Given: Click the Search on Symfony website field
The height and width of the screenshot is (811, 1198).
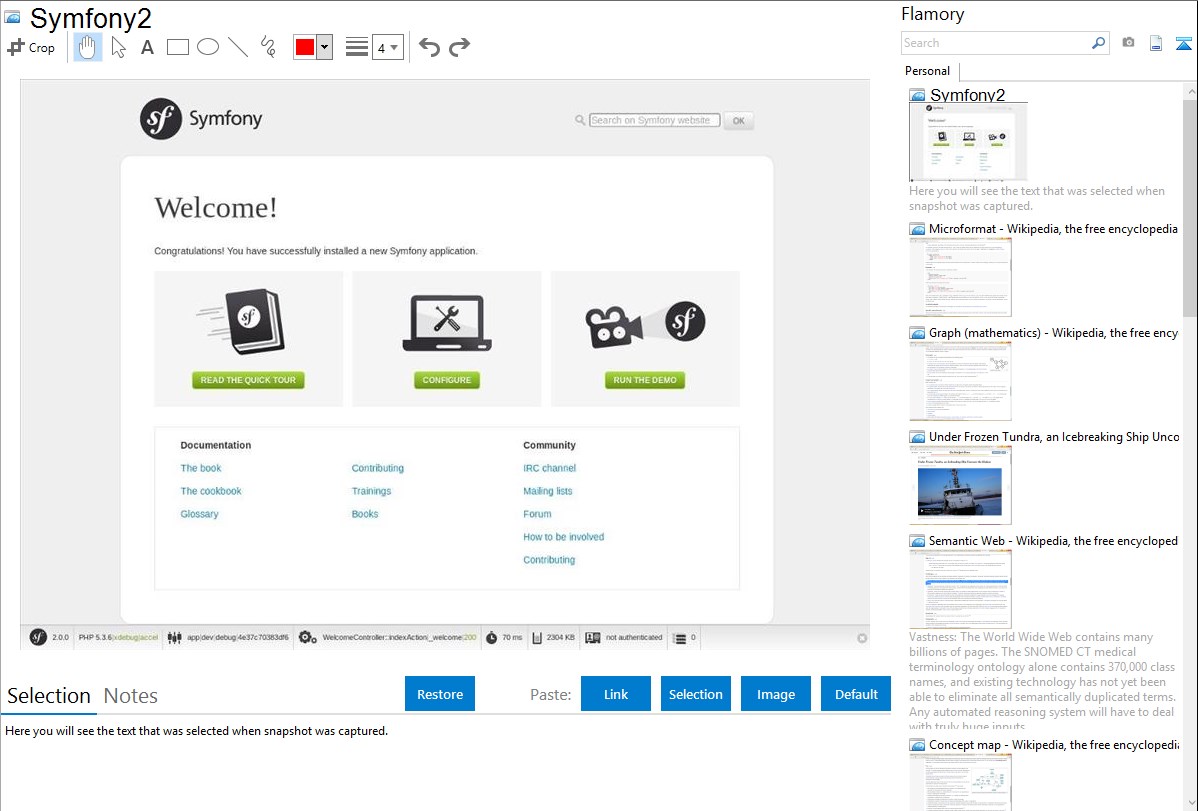Looking at the screenshot, I should tap(655, 120).
